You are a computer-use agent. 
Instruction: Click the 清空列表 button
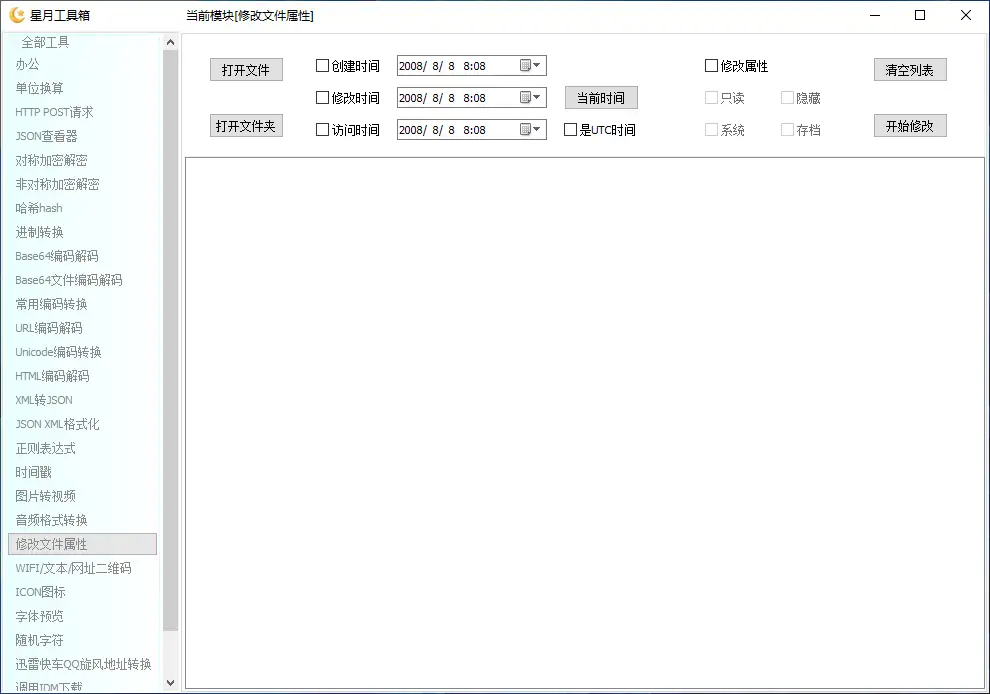(910, 69)
